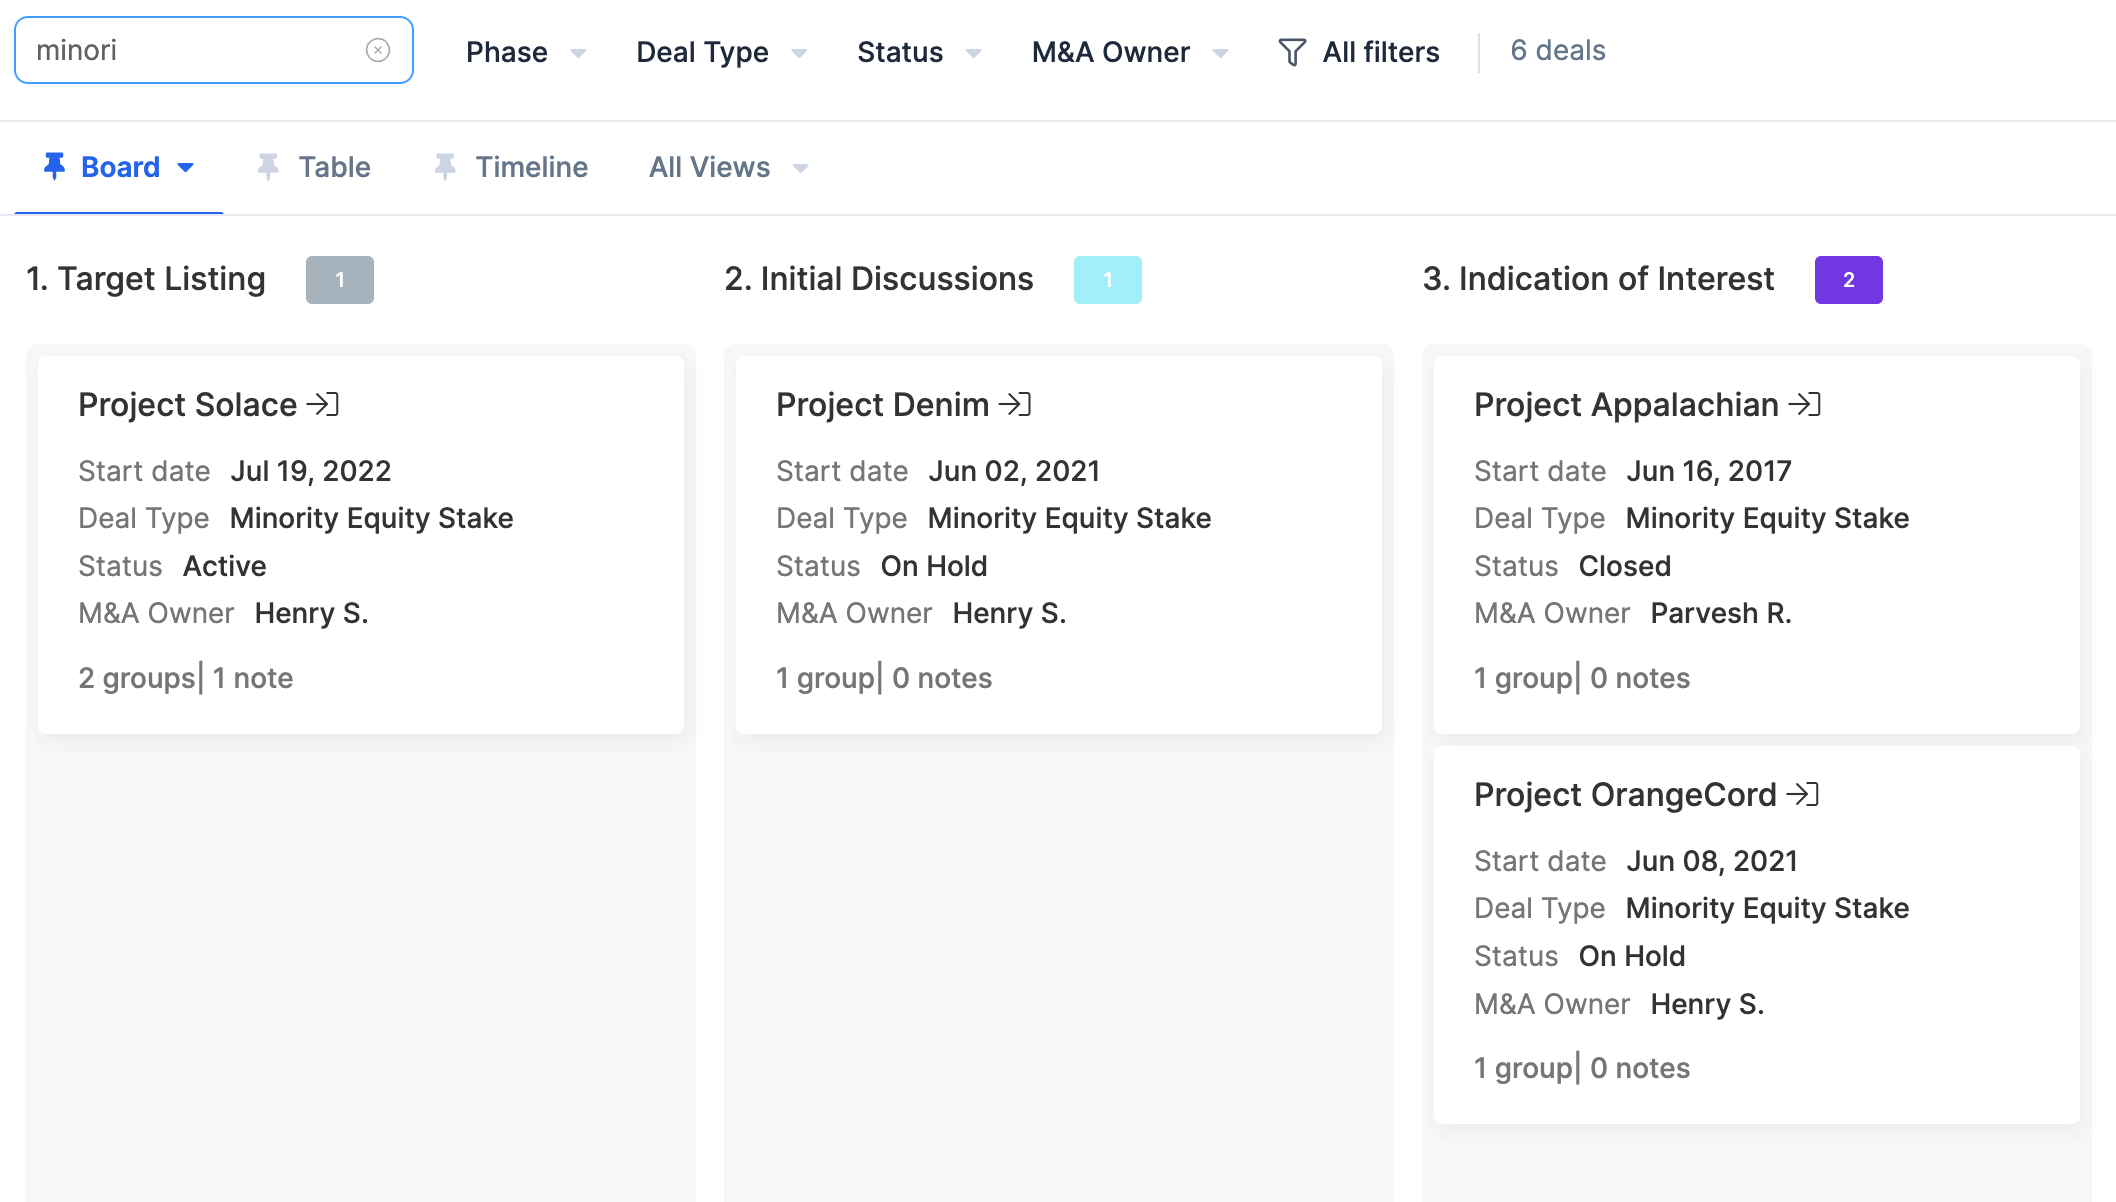Viewport: 2116px width, 1202px height.
Task: Toggle the pin icon on Table view
Action: tap(268, 166)
